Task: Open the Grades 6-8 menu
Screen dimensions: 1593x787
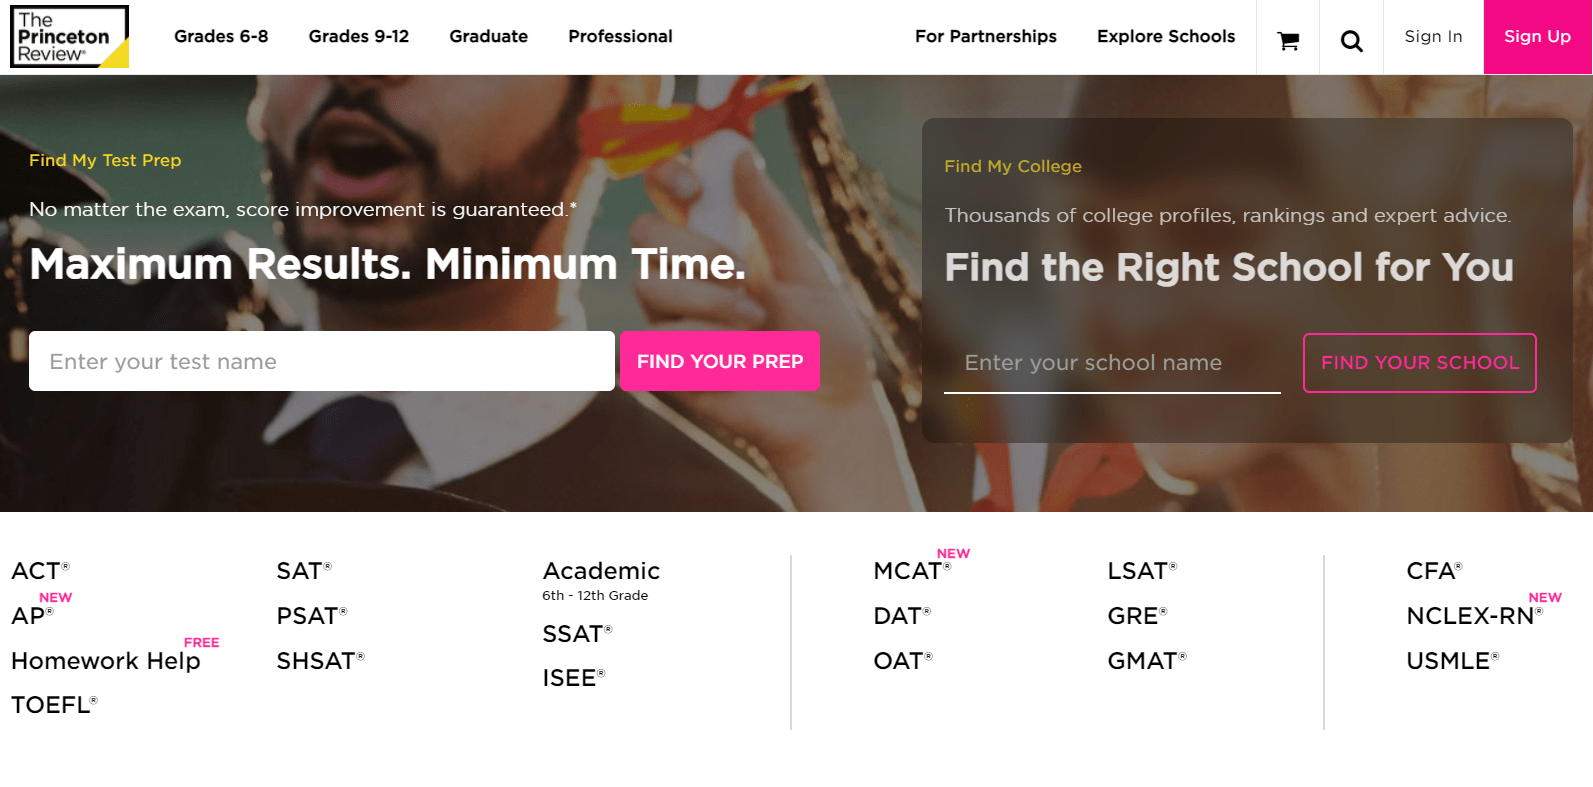Action: [220, 36]
